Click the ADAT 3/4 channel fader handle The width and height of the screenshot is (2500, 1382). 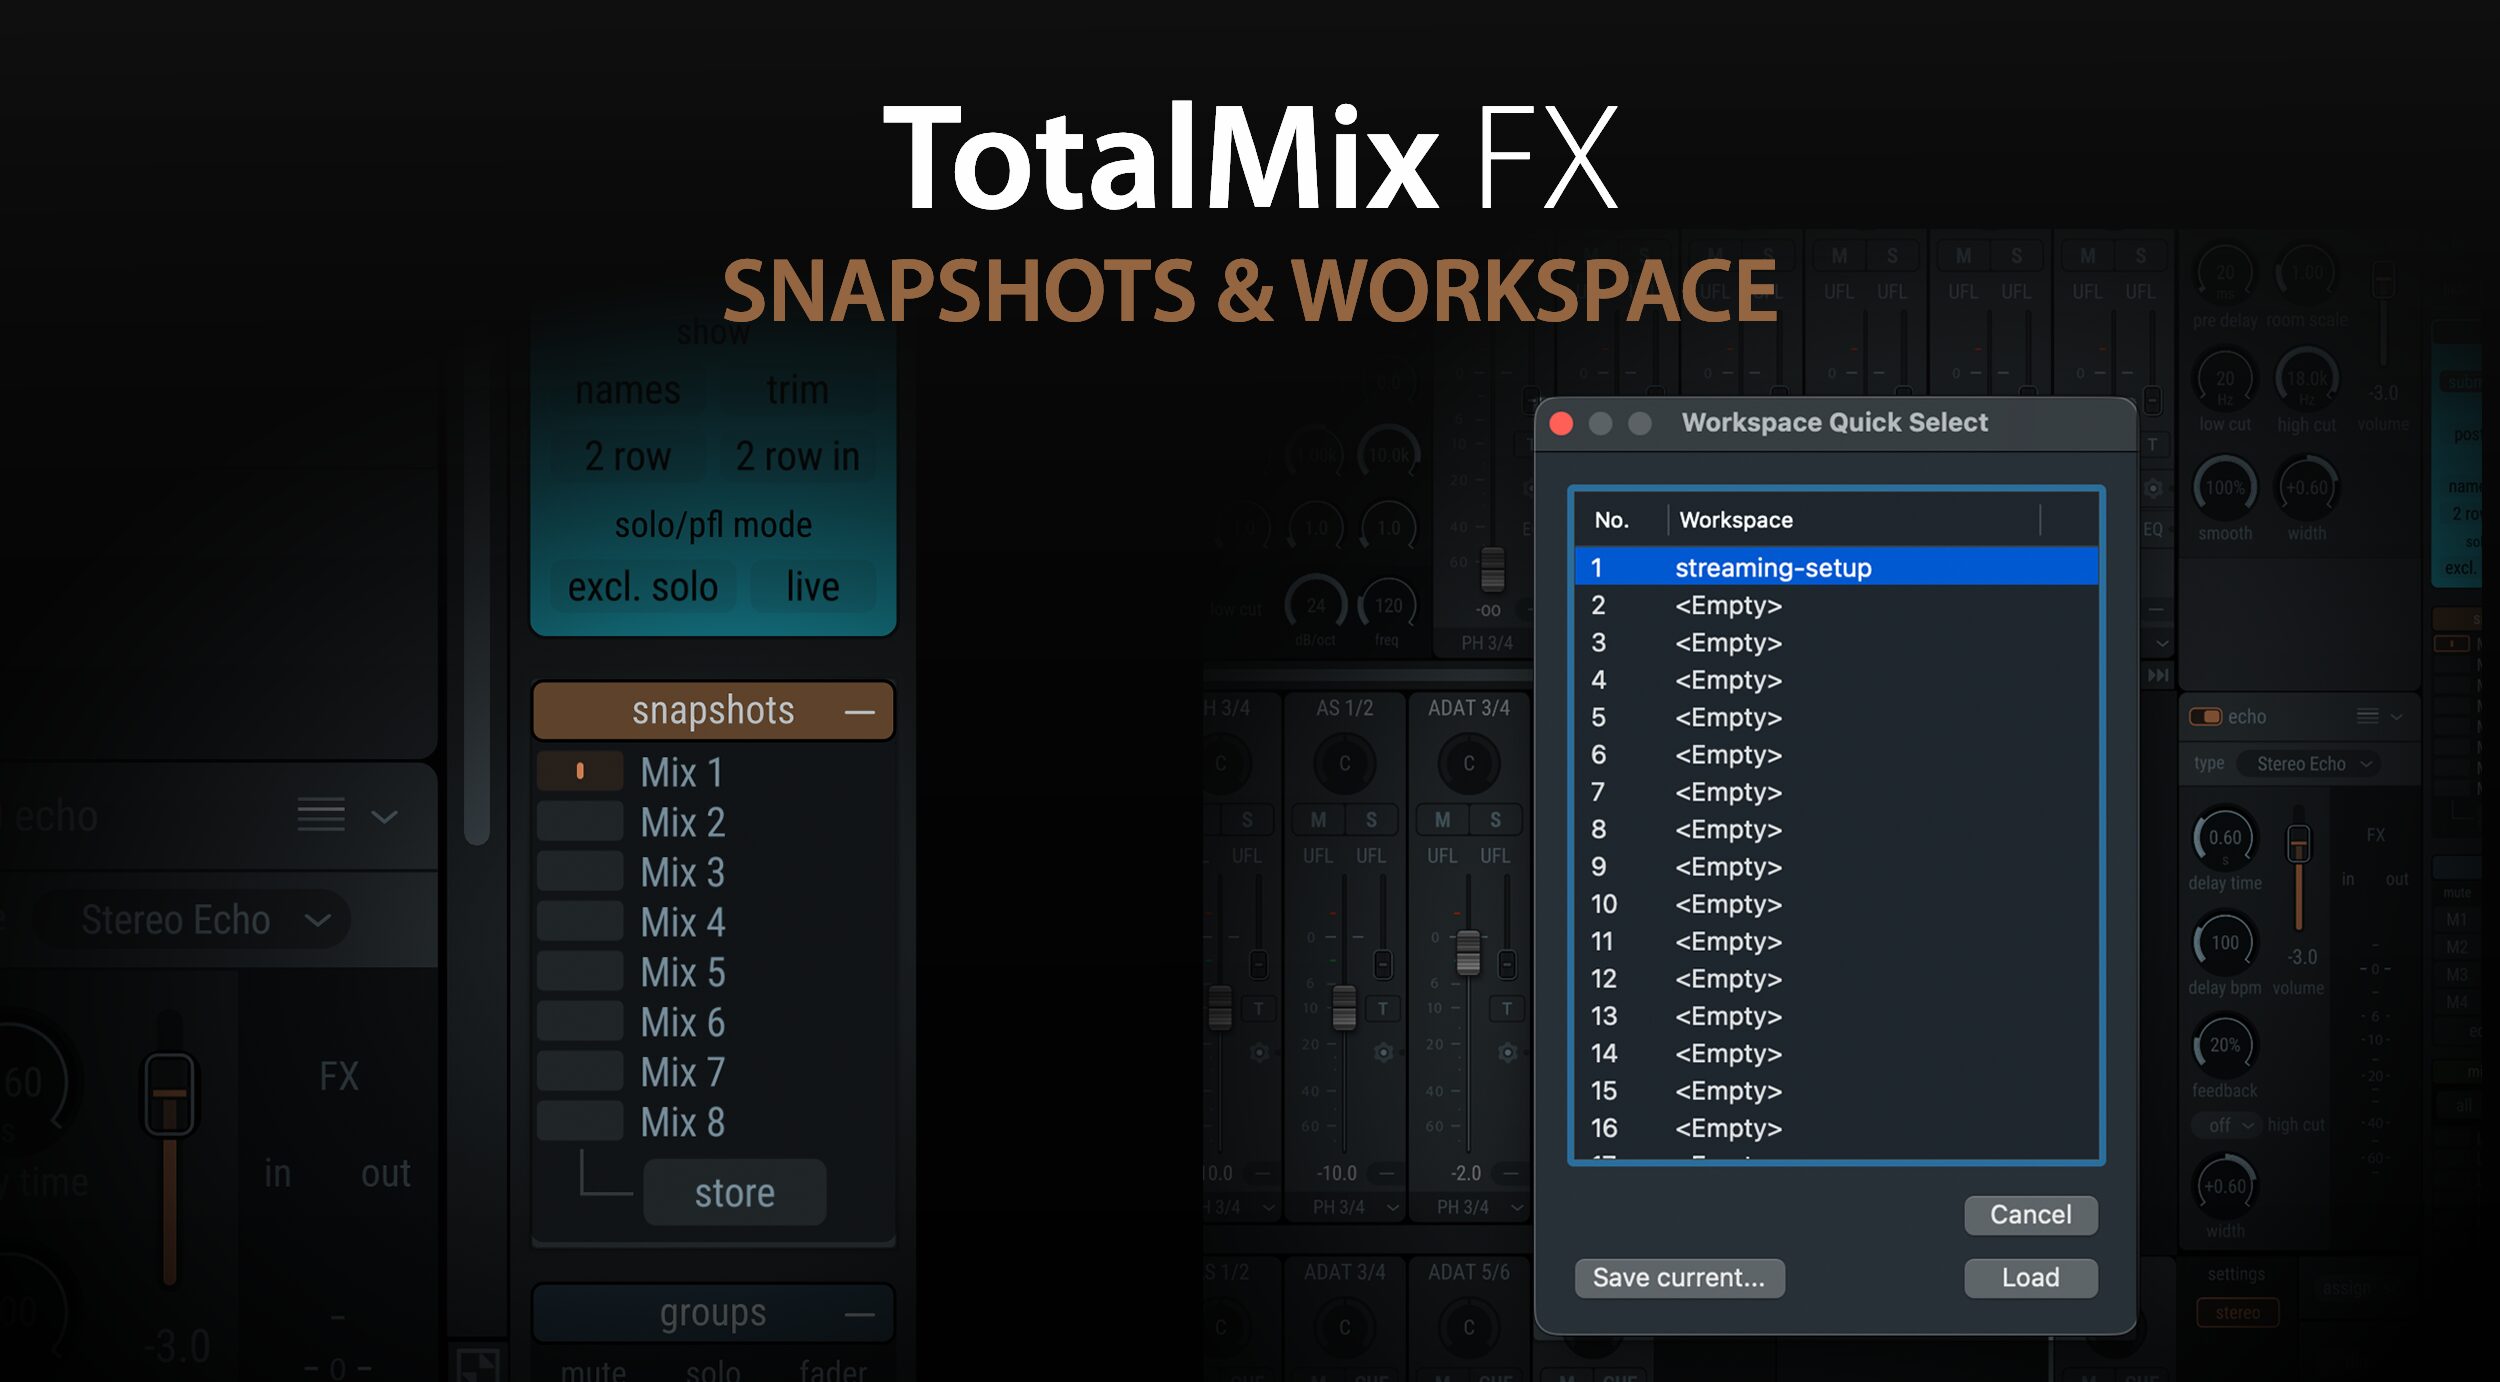(x=1467, y=951)
